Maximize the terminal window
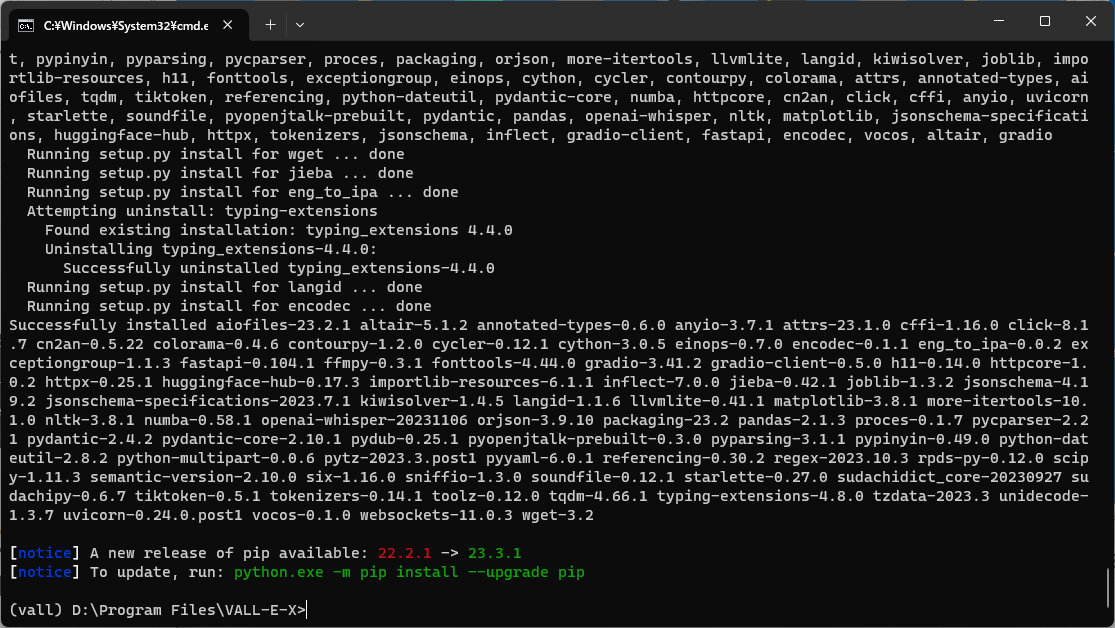1115x628 pixels. point(1043,21)
